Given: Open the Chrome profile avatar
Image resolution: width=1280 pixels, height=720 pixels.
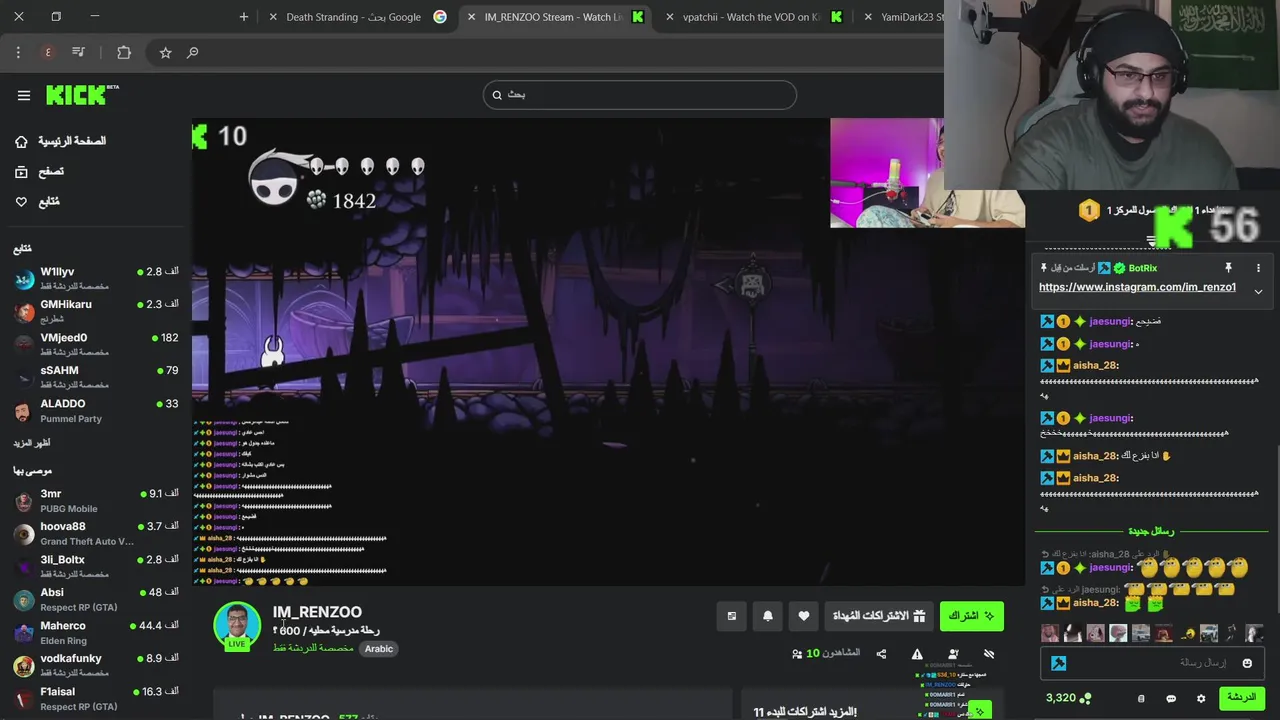Looking at the screenshot, I should [48, 52].
